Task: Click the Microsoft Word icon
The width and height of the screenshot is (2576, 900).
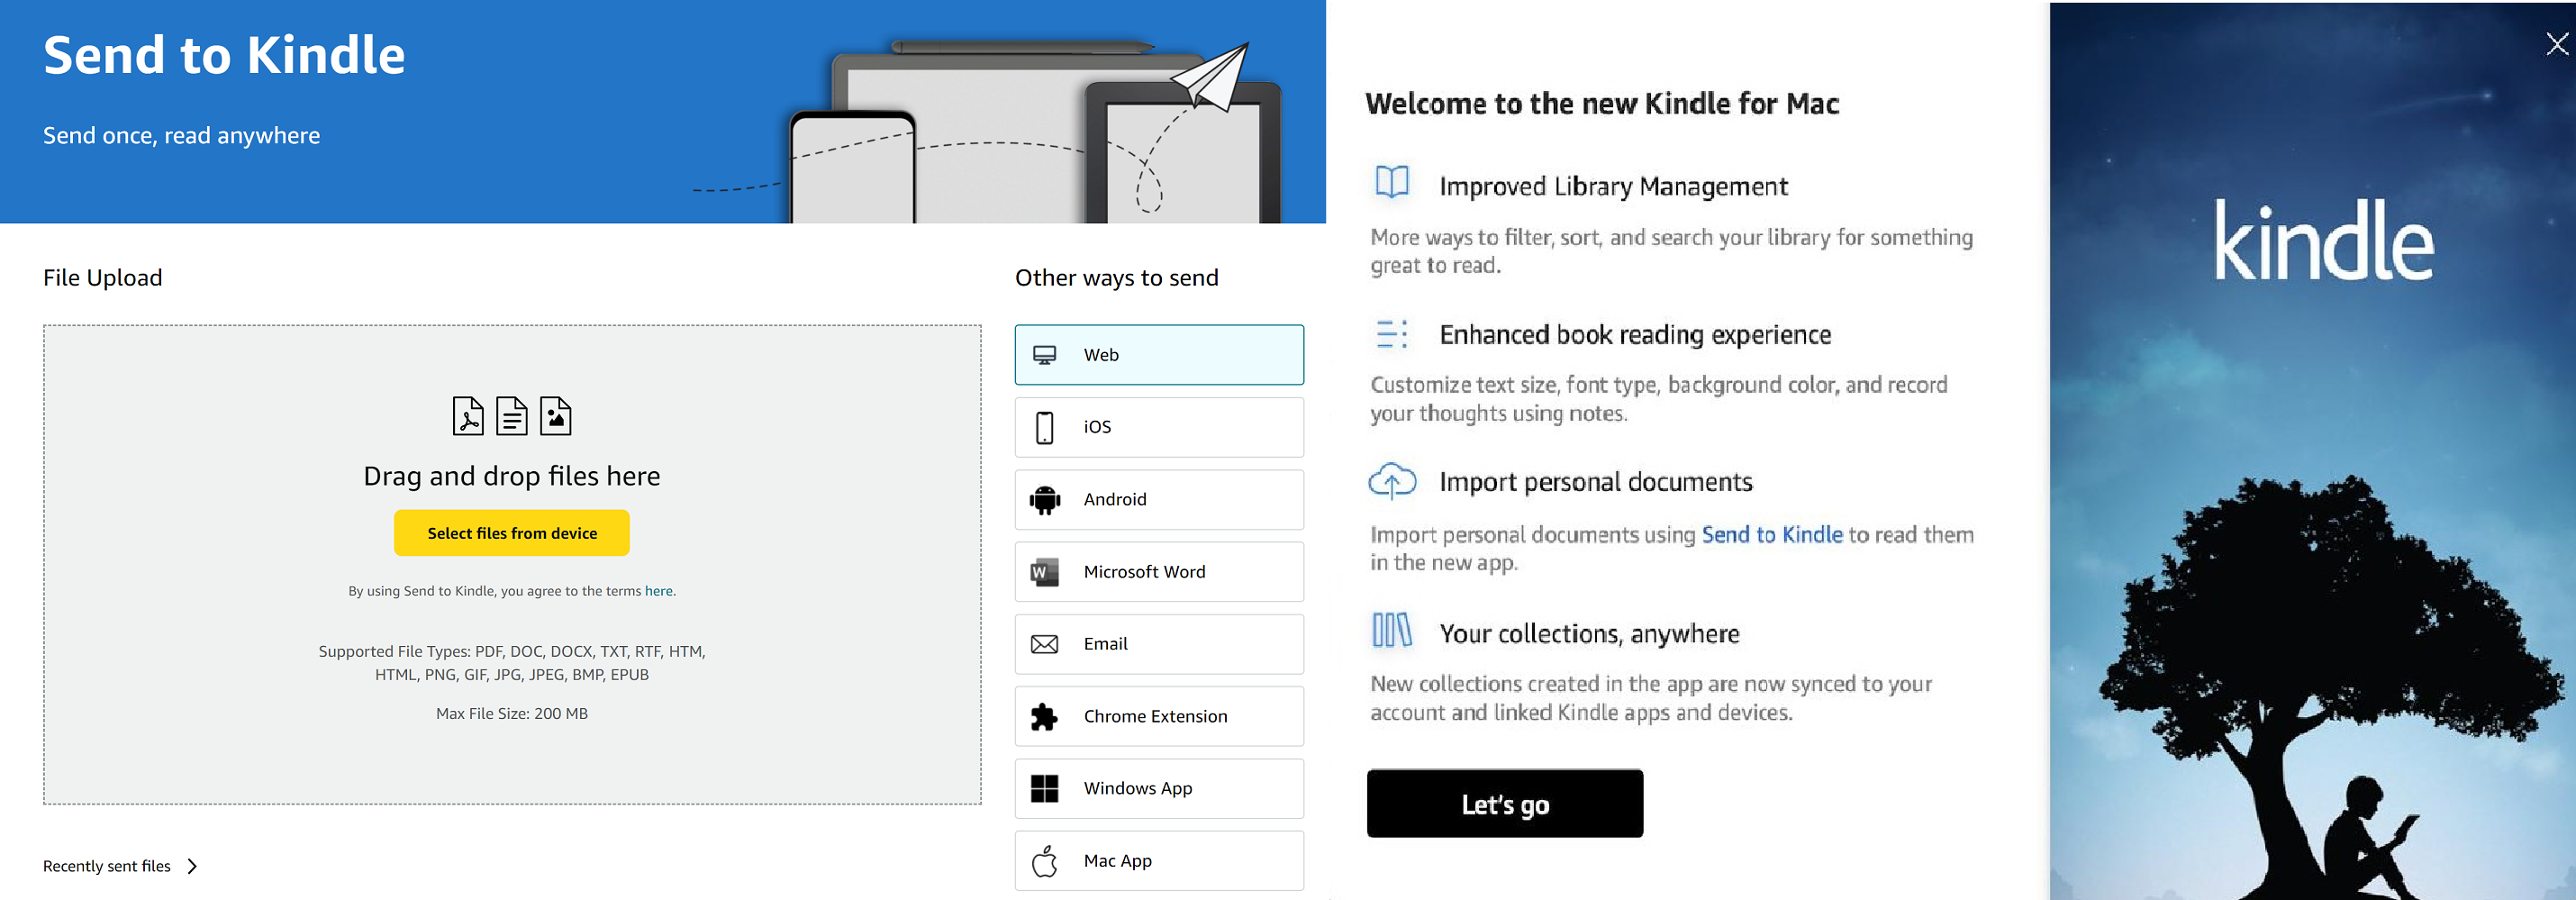Action: [1045, 571]
